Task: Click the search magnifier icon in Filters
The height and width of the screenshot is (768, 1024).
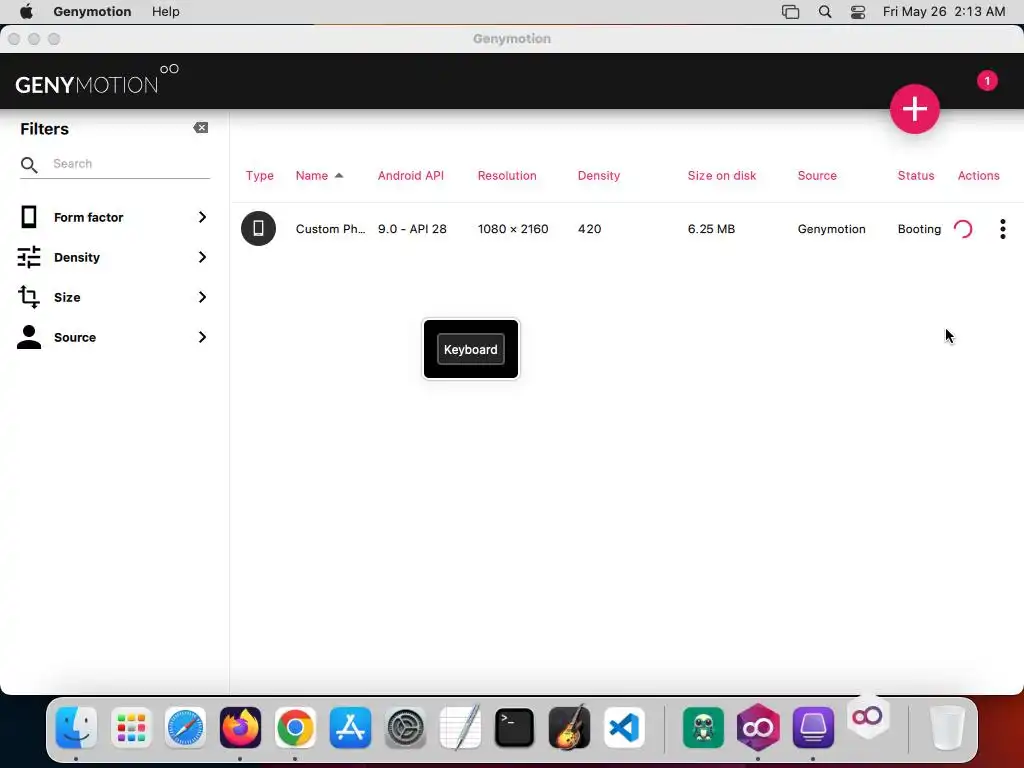Action: point(29,165)
